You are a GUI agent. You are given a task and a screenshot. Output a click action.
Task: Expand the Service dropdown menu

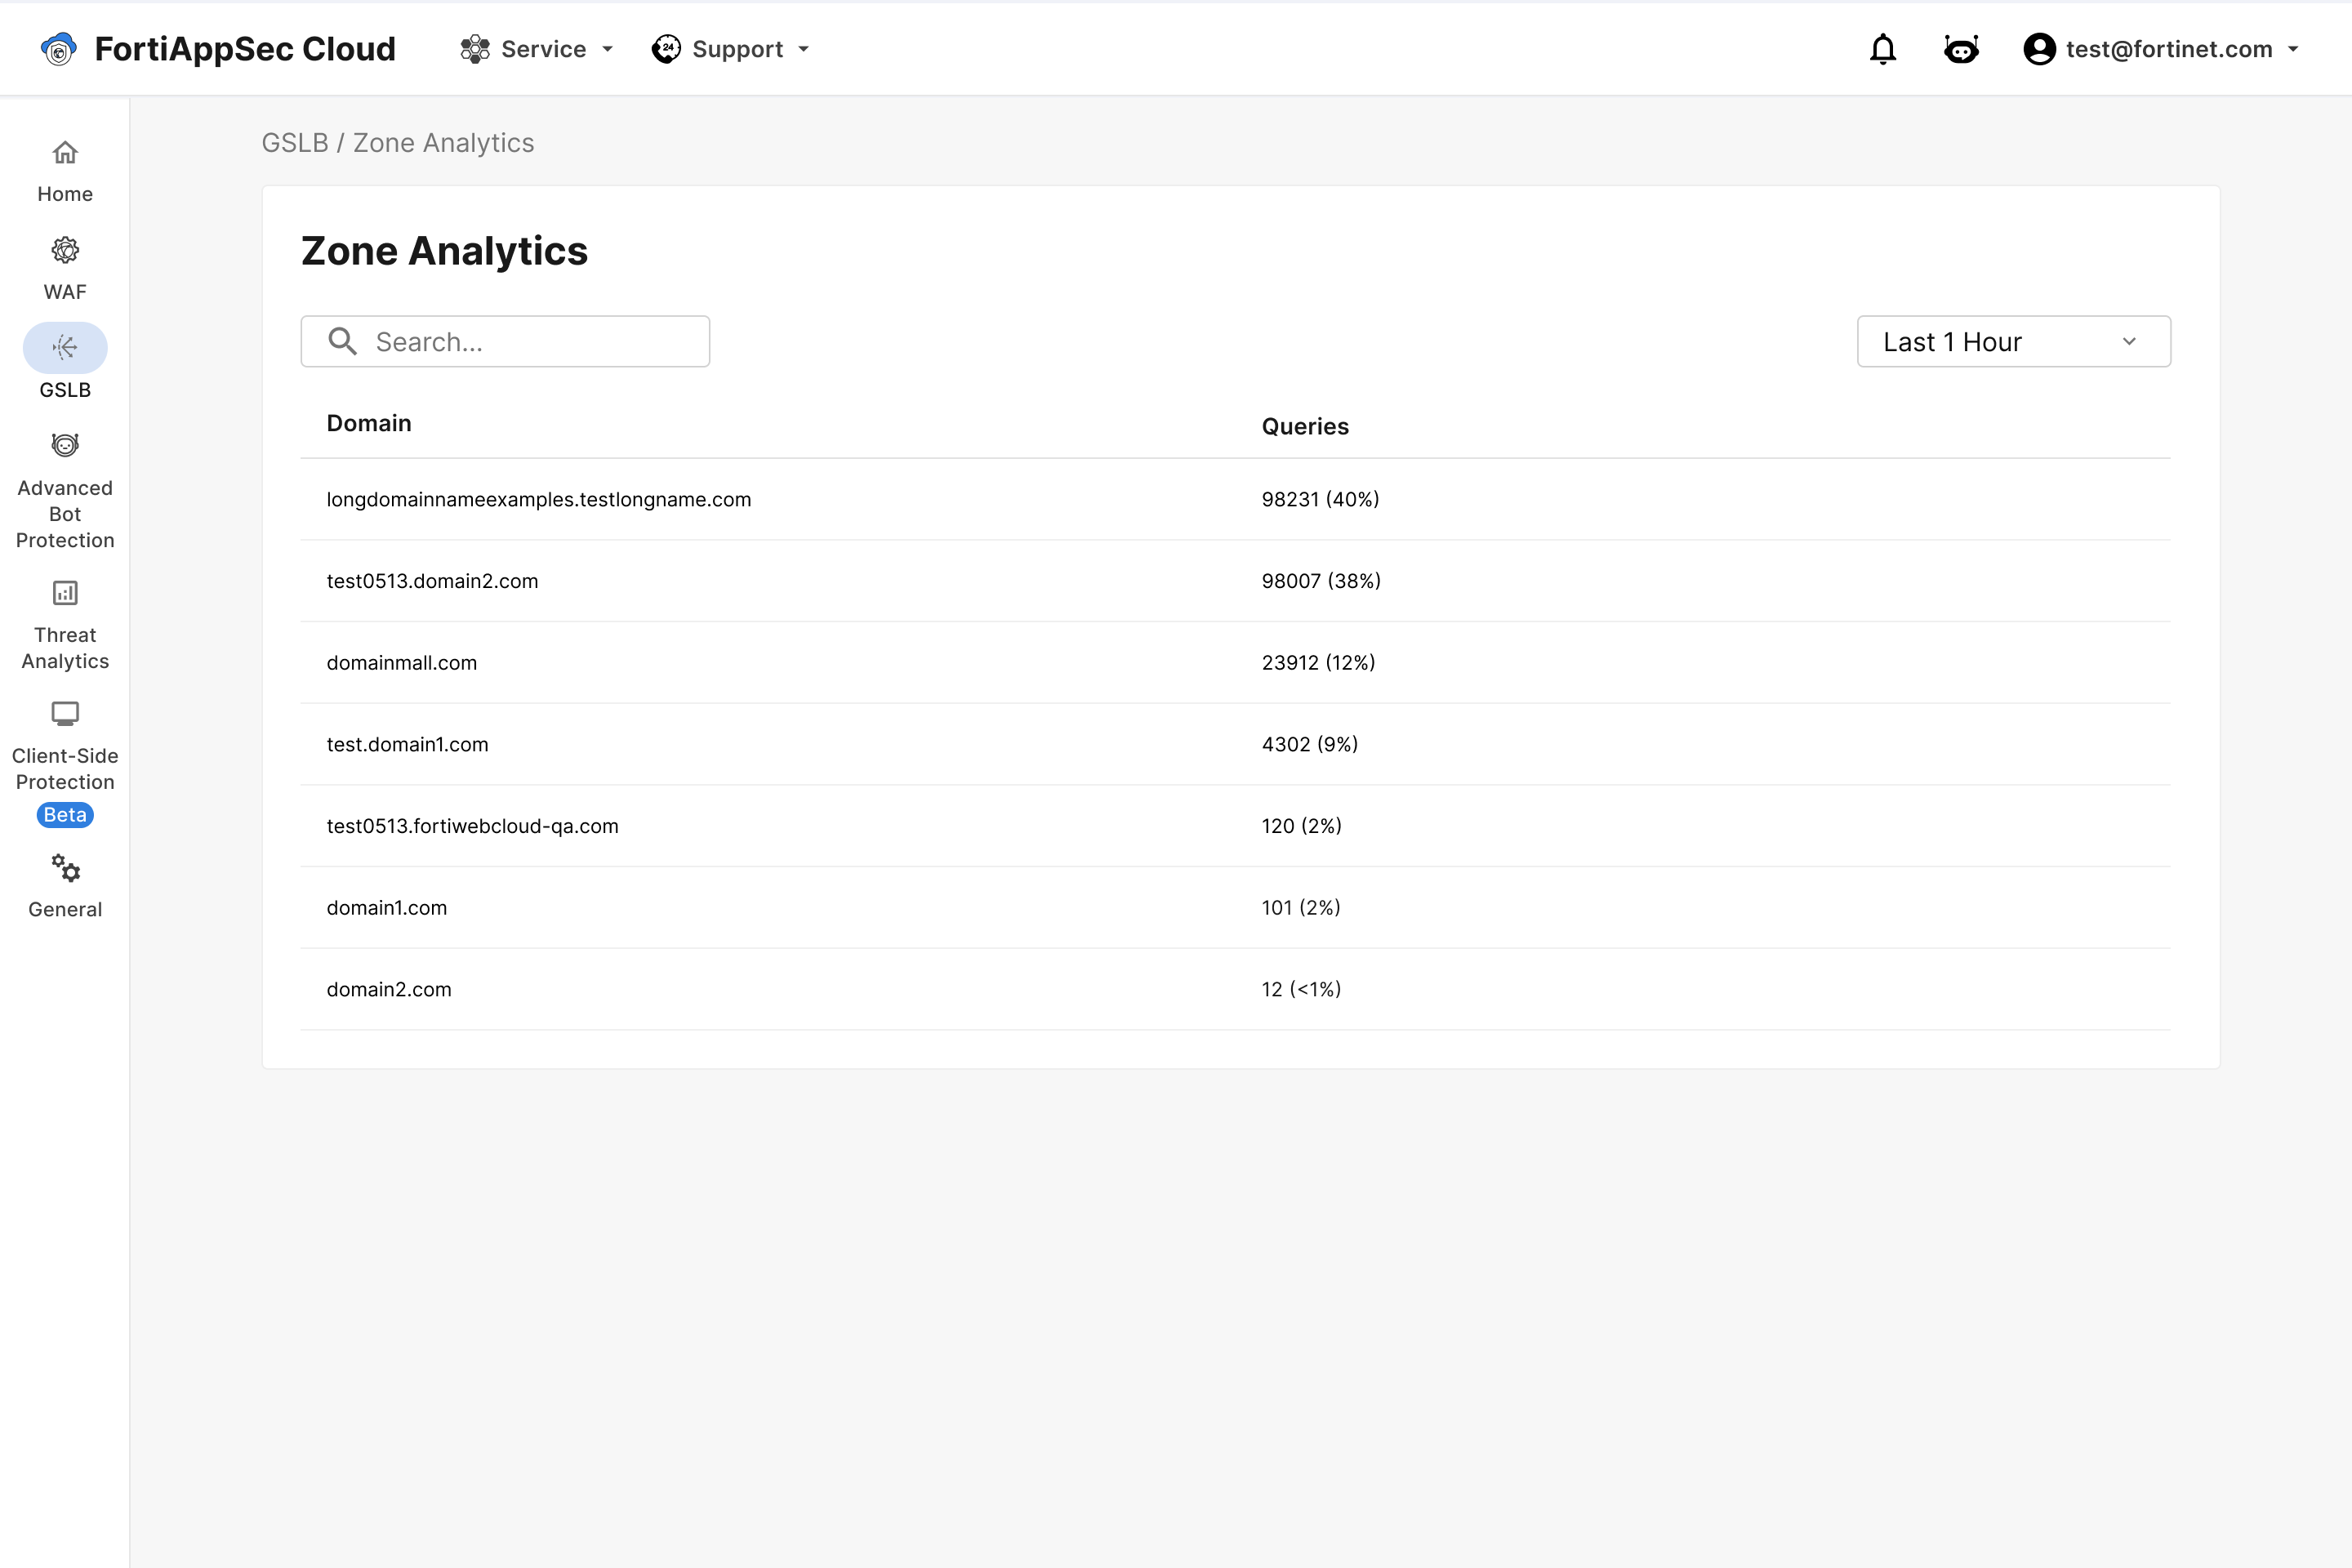point(537,49)
